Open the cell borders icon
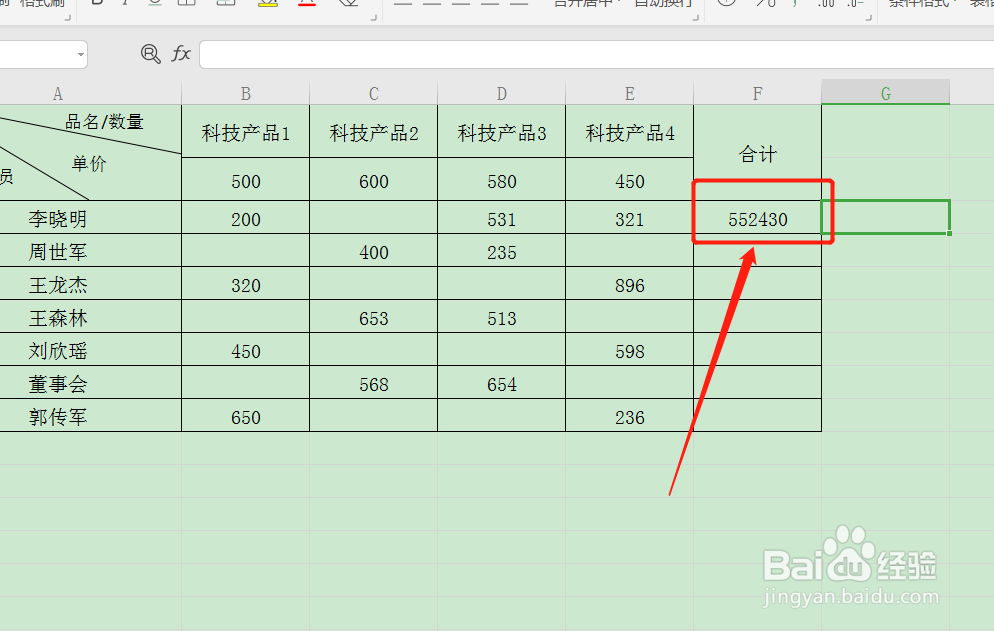Screen dimensions: 994x631 186,4
